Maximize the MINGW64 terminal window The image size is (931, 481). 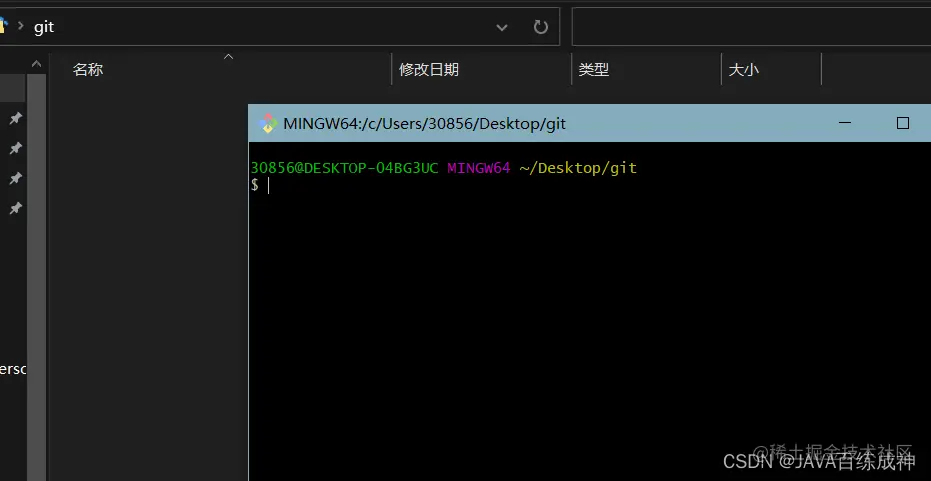click(x=902, y=123)
